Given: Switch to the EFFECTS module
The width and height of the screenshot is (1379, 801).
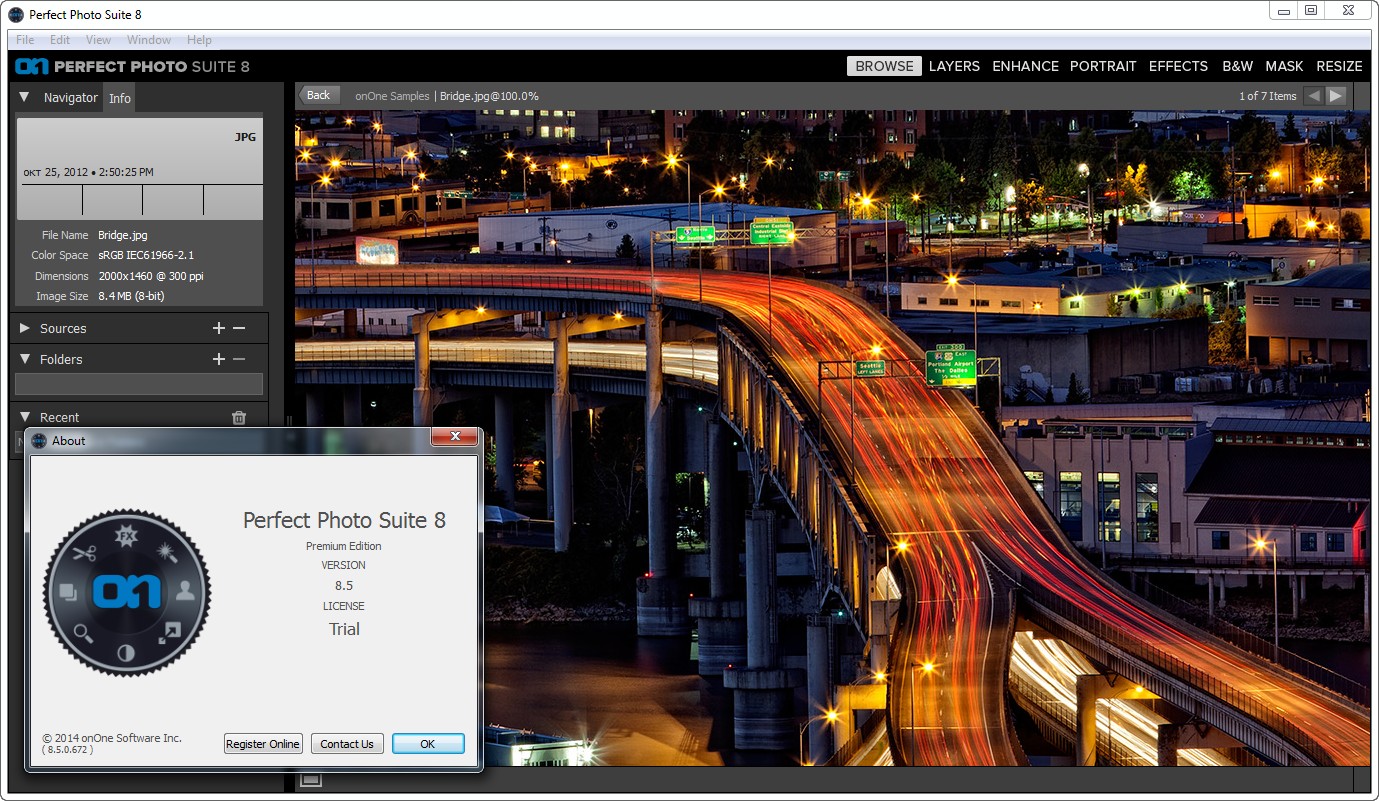Looking at the screenshot, I should coord(1178,66).
